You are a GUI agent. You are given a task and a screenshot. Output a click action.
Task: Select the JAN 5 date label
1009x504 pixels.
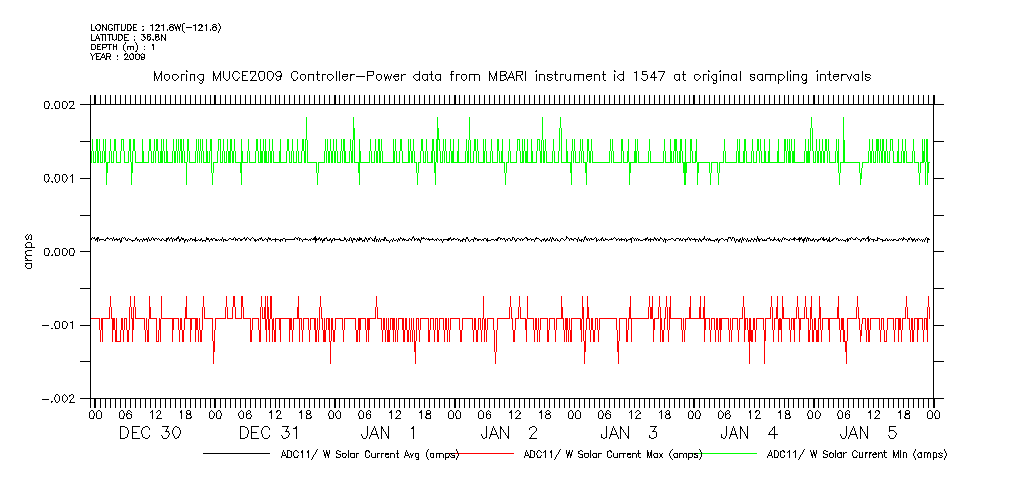(x=869, y=433)
